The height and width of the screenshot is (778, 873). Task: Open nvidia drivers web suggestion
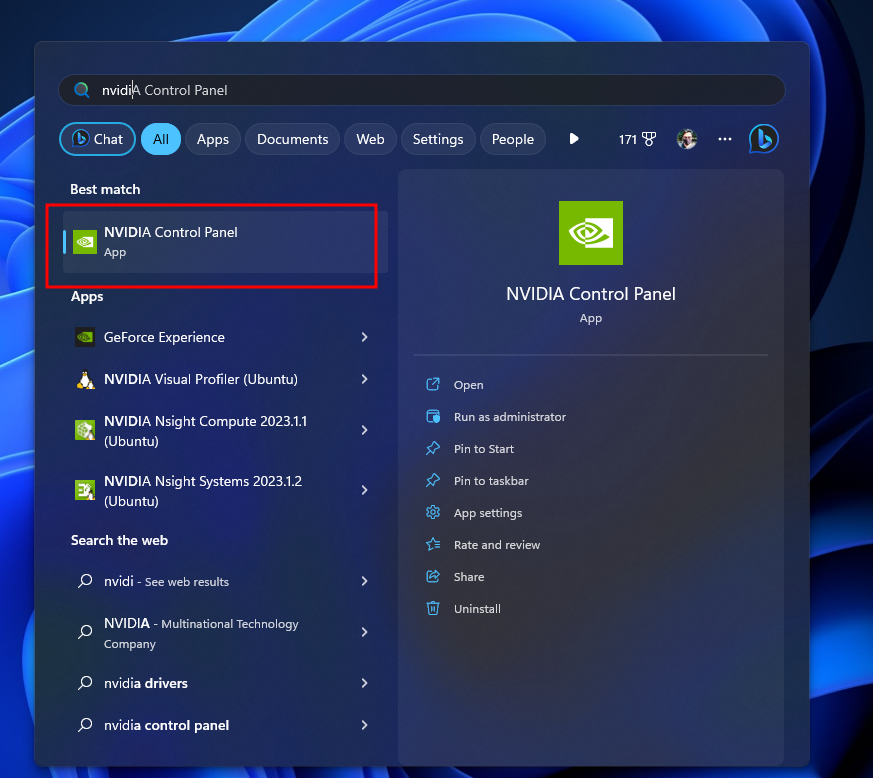pyautogui.click(x=146, y=683)
